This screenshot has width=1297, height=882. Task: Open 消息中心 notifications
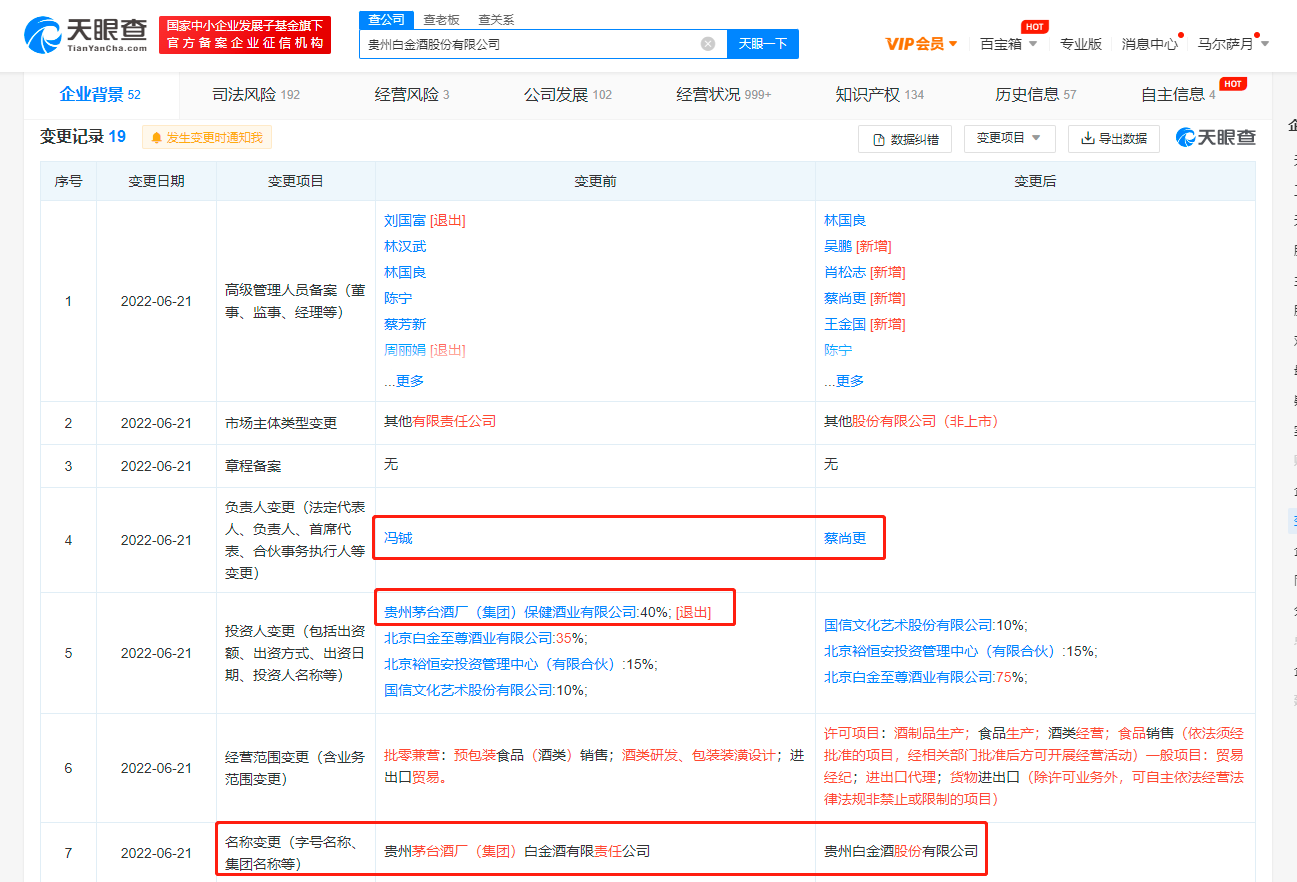[x=1148, y=44]
